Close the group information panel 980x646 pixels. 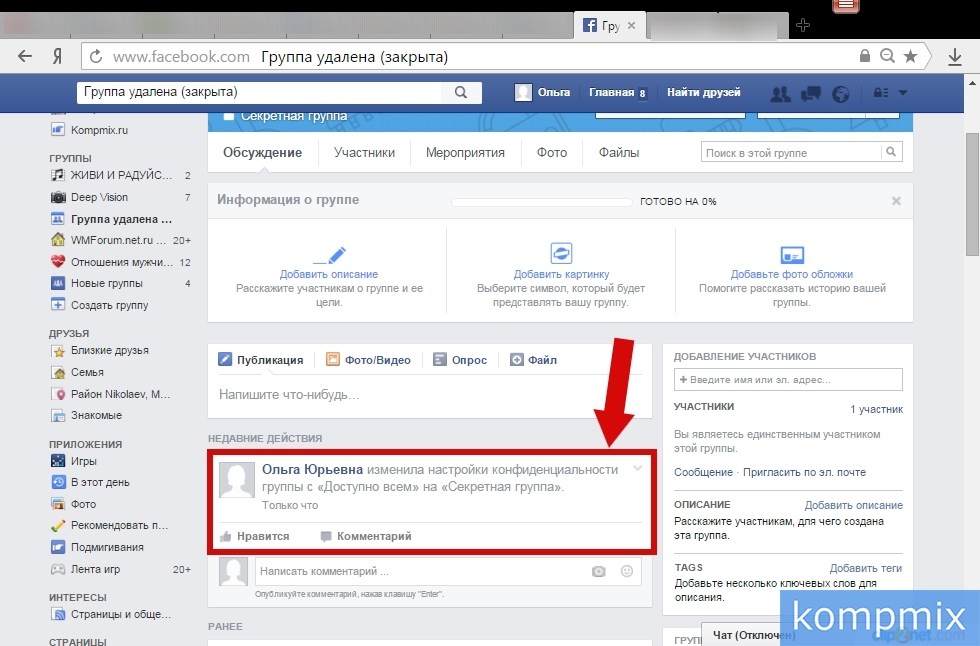tap(896, 201)
